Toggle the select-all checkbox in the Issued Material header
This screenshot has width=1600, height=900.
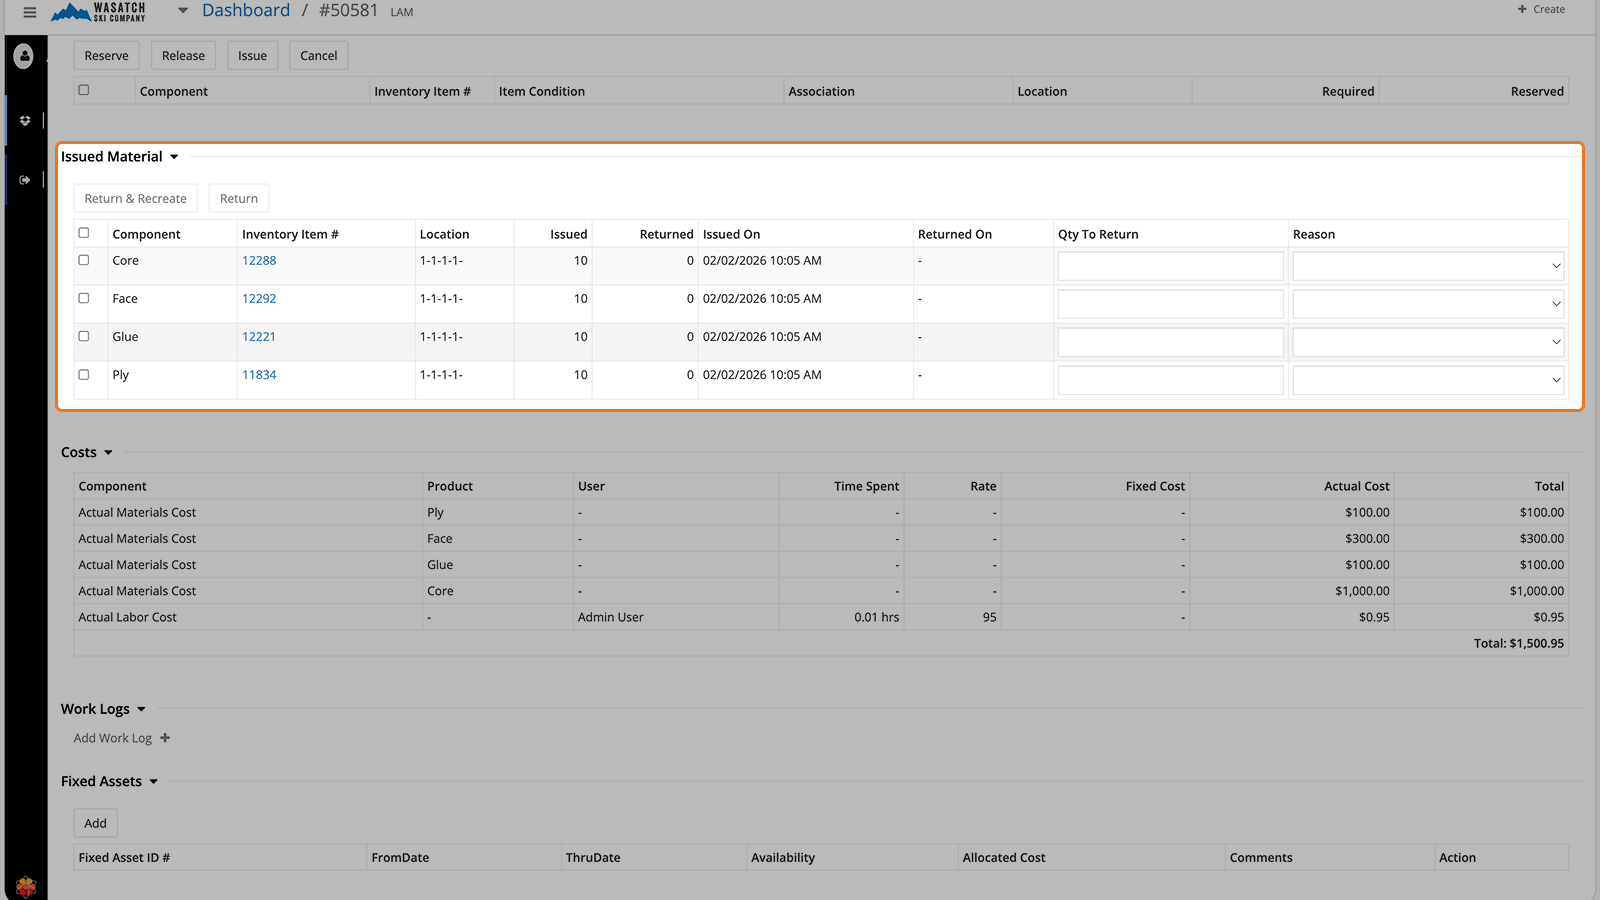click(x=84, y=233)
